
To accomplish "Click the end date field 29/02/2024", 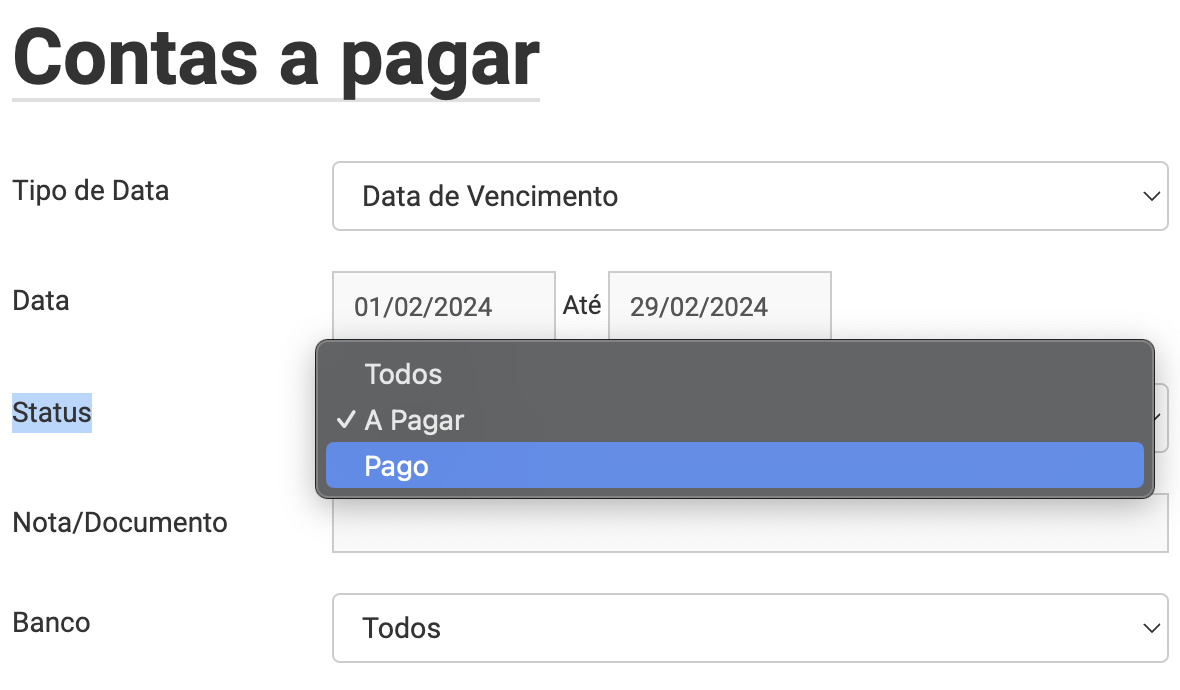I will [x=720, y=306].
